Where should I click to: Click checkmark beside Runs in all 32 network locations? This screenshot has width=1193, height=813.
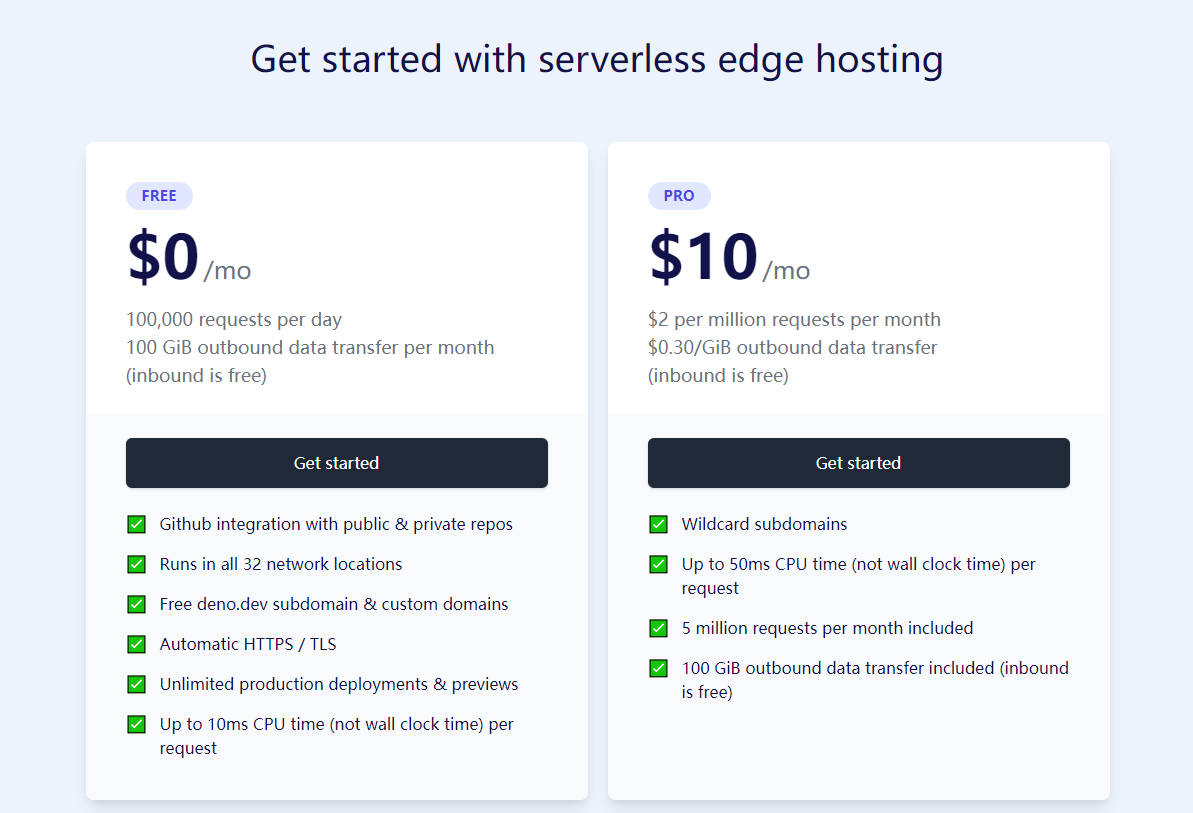tap(137, 564)
